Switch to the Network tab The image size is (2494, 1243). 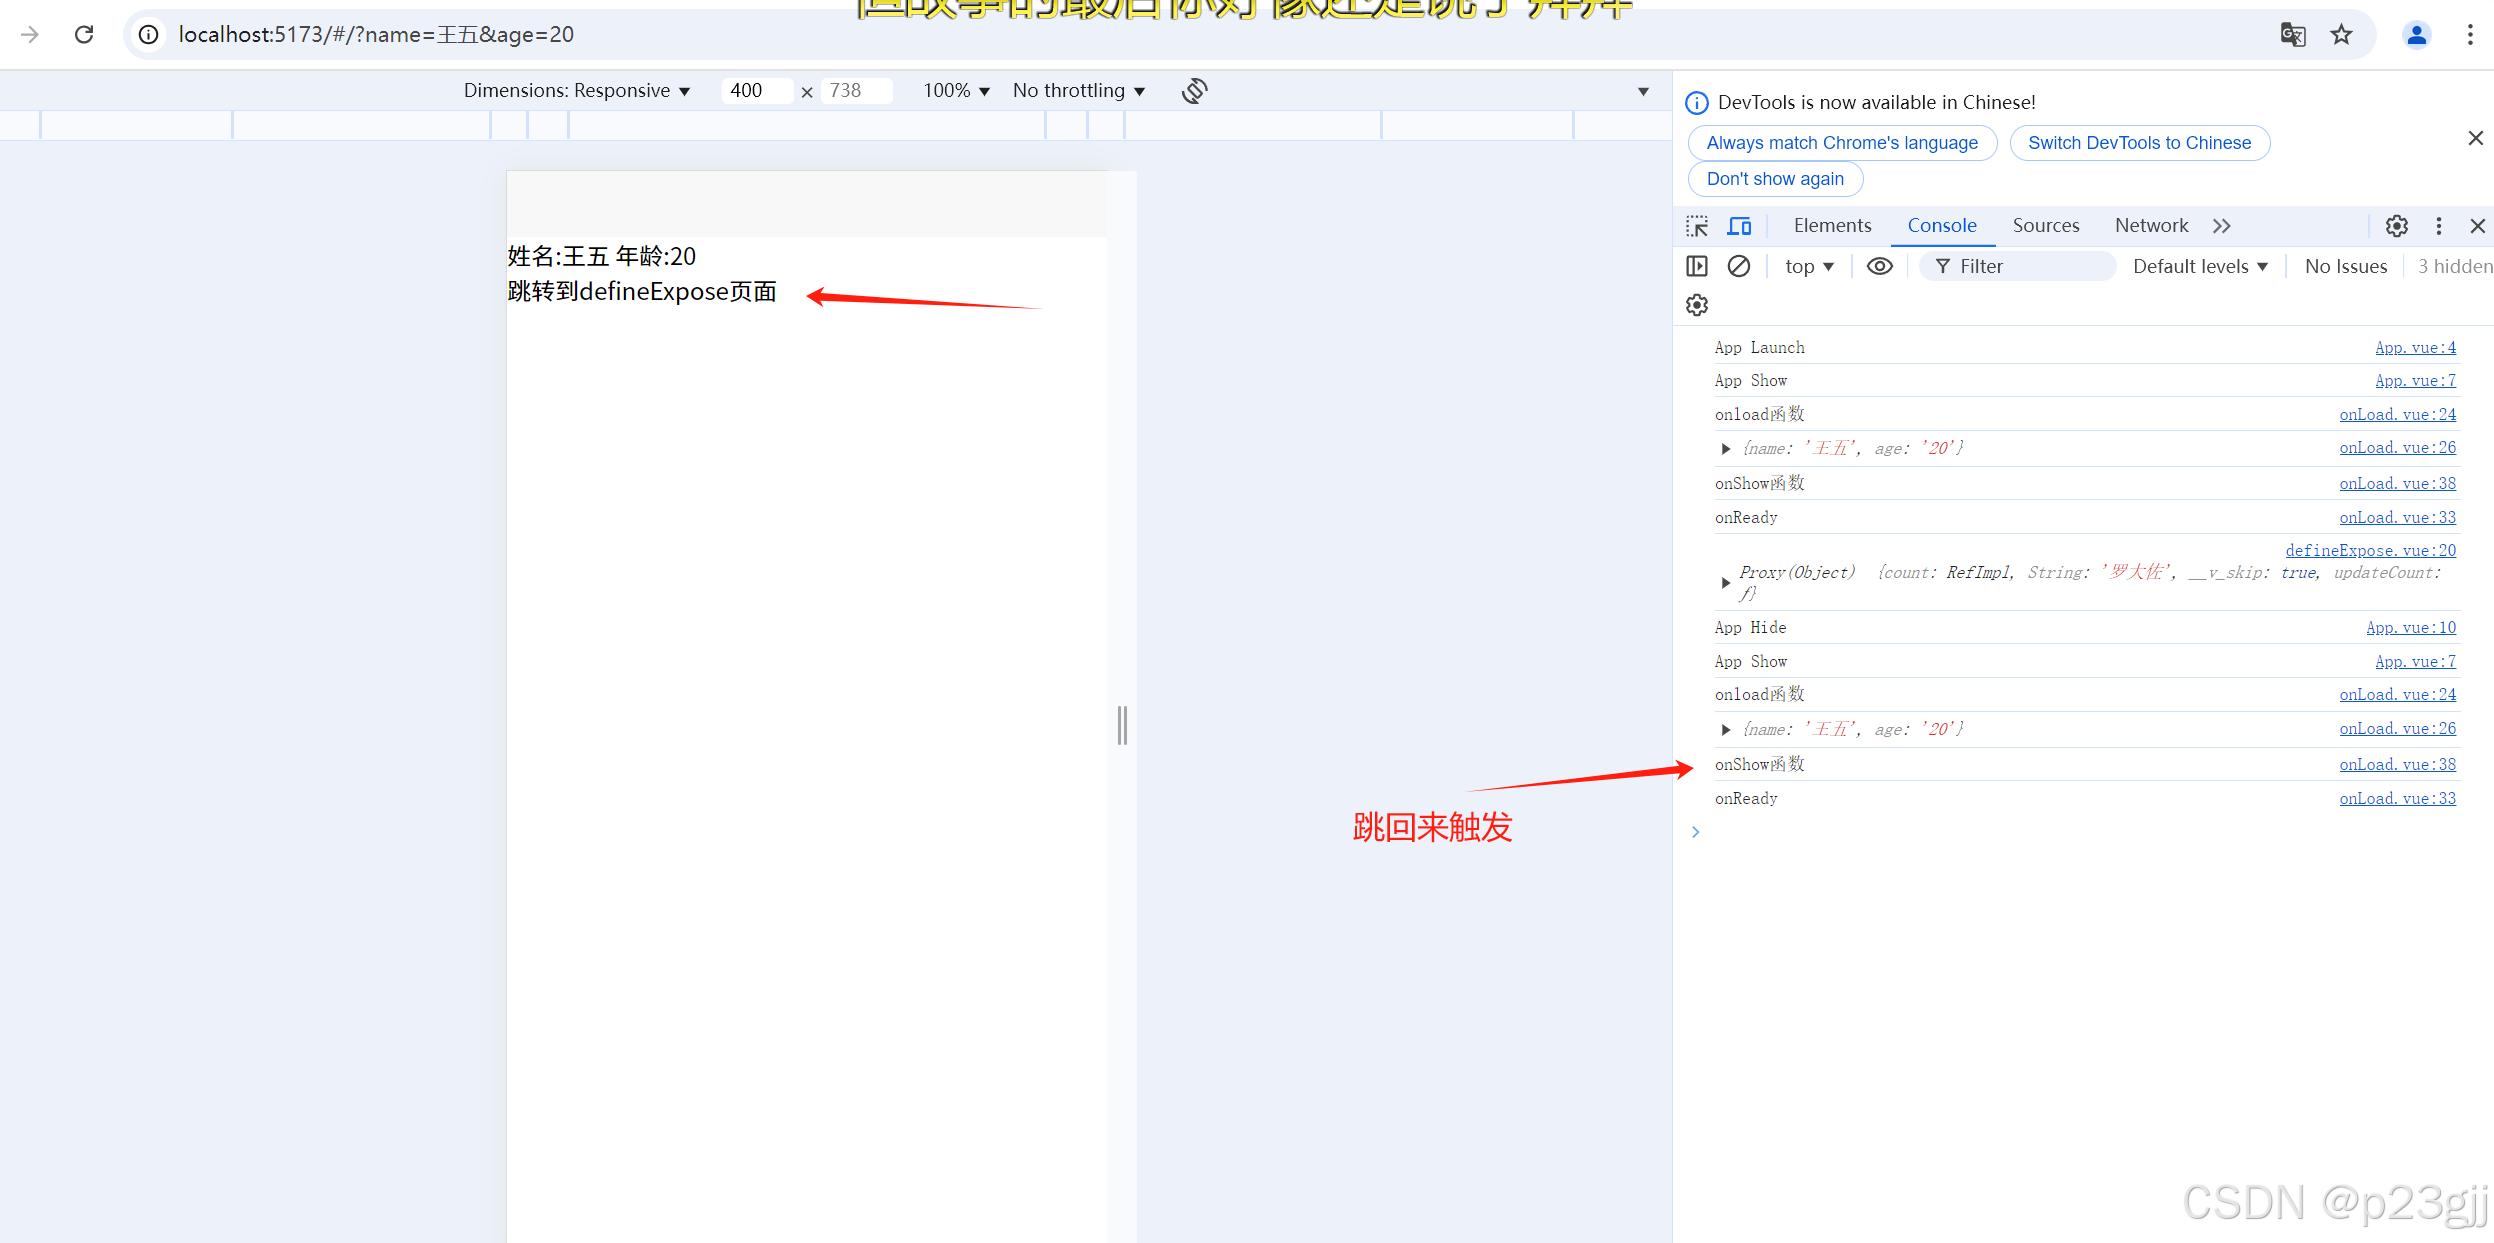[x=2151, y=226]
